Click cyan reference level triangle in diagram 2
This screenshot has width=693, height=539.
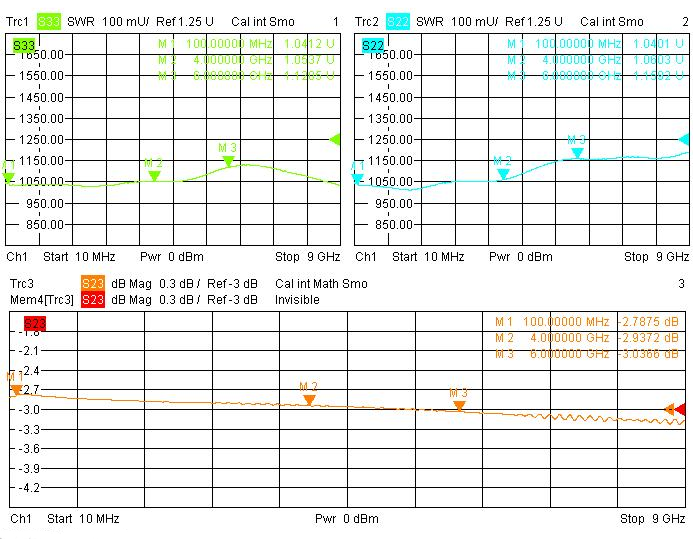click(685, 139)
